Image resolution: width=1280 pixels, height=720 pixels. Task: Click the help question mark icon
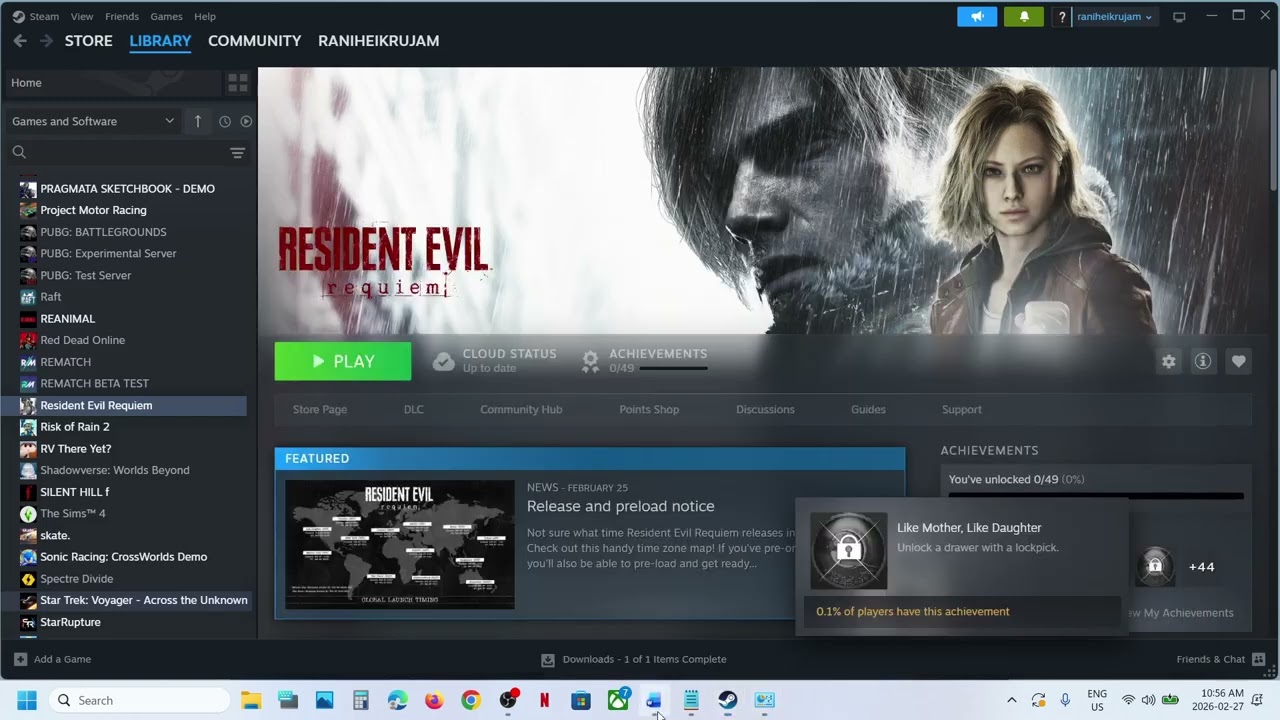1062,17
